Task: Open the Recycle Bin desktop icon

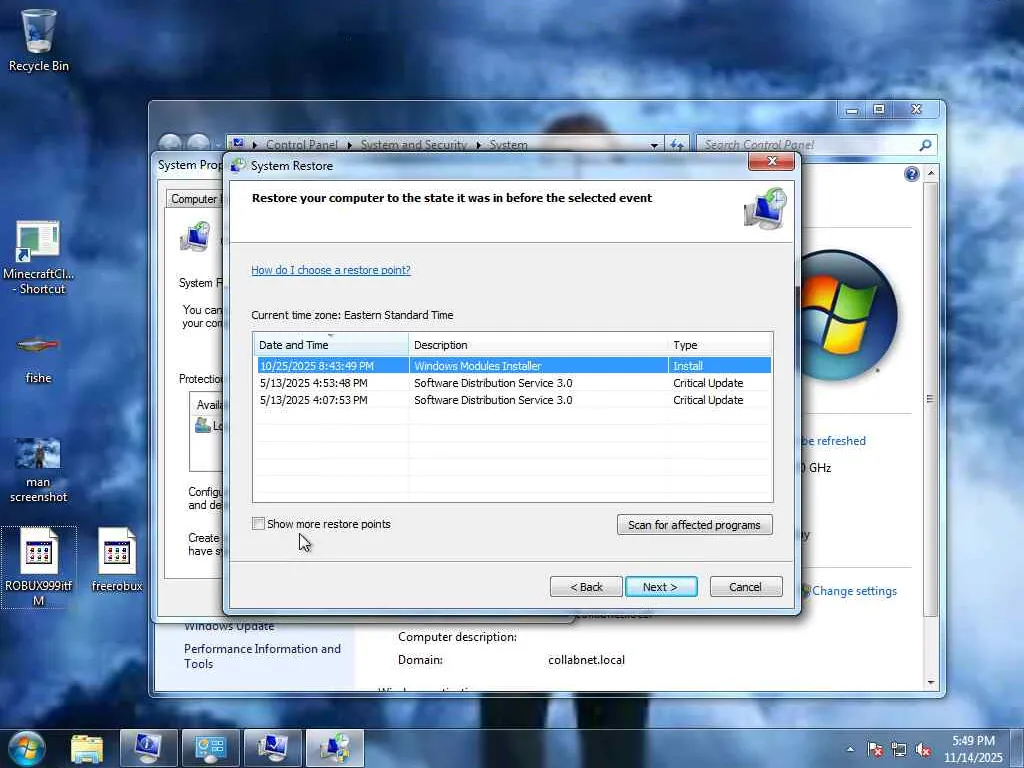Action: [x=38, y=39]
